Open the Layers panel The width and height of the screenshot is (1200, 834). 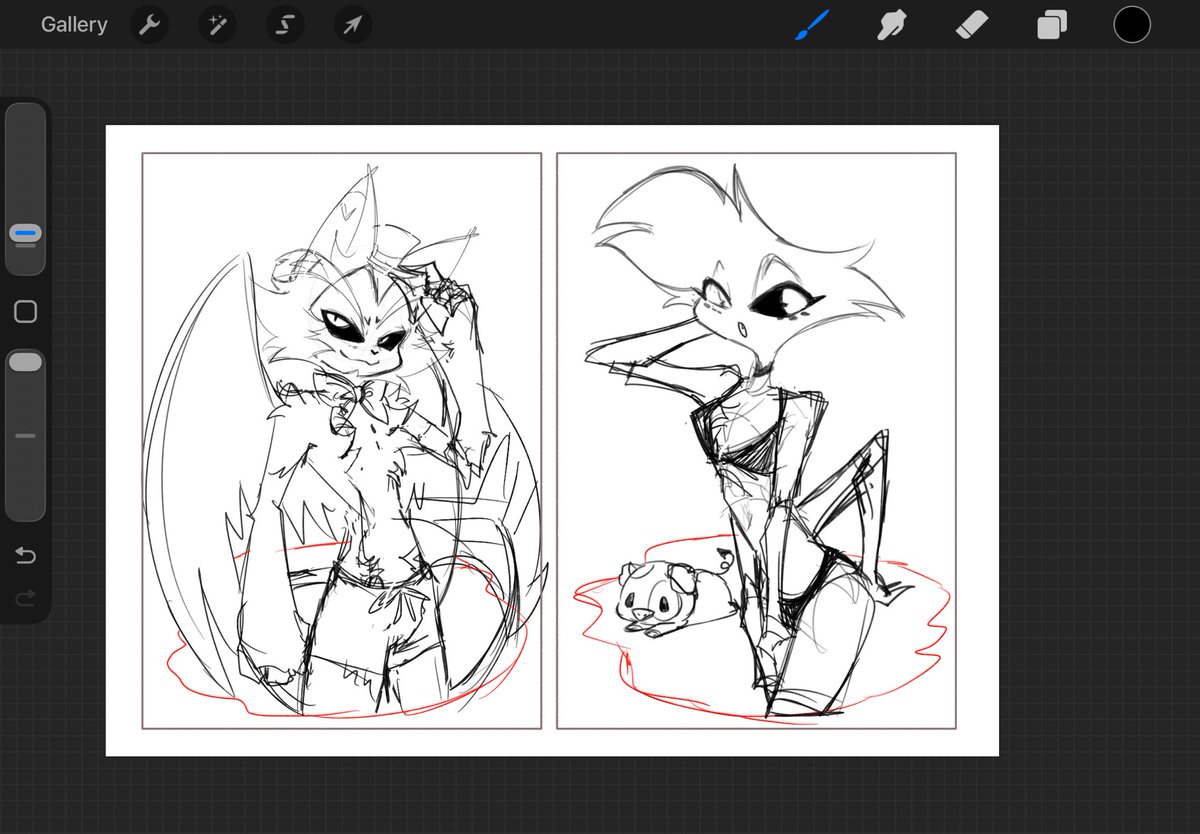tap(1052, 25)
